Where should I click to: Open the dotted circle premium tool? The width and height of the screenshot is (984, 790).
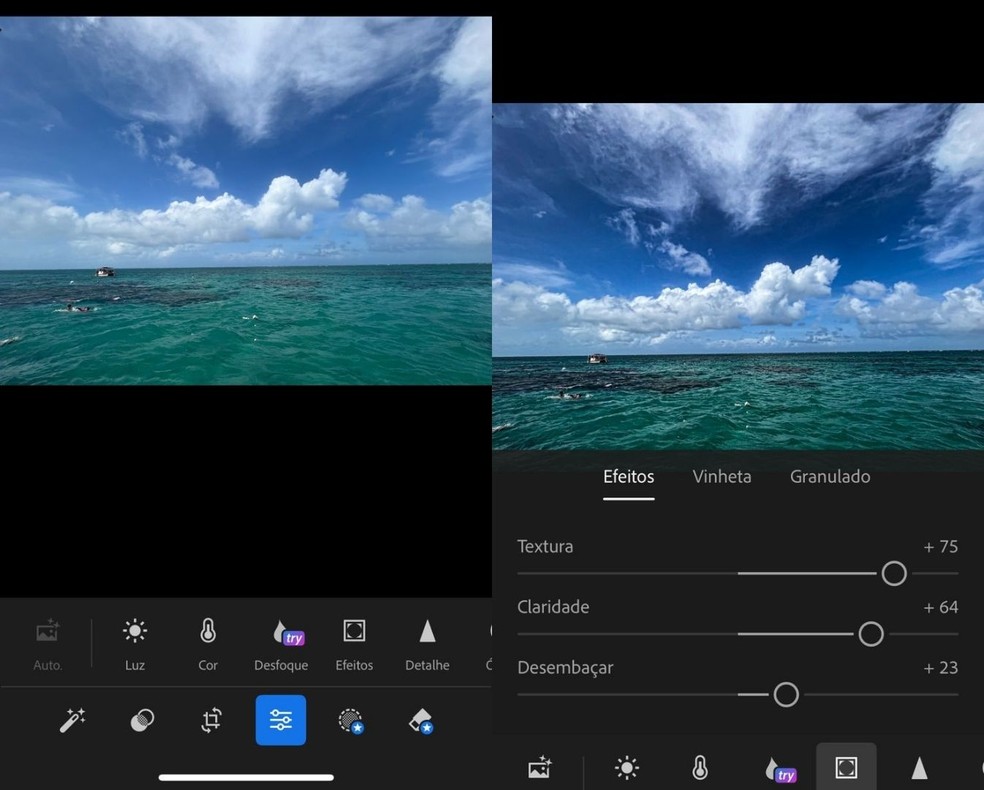pyautogui.click(x=351, y=720)
